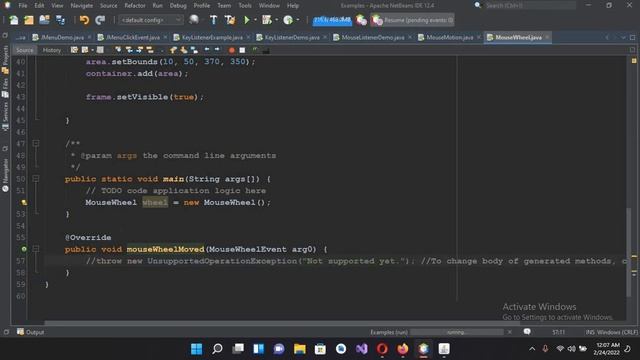The image size is (640, 360).
Task: Click the Undo arrow icon
Action: [x=84, y=20]
